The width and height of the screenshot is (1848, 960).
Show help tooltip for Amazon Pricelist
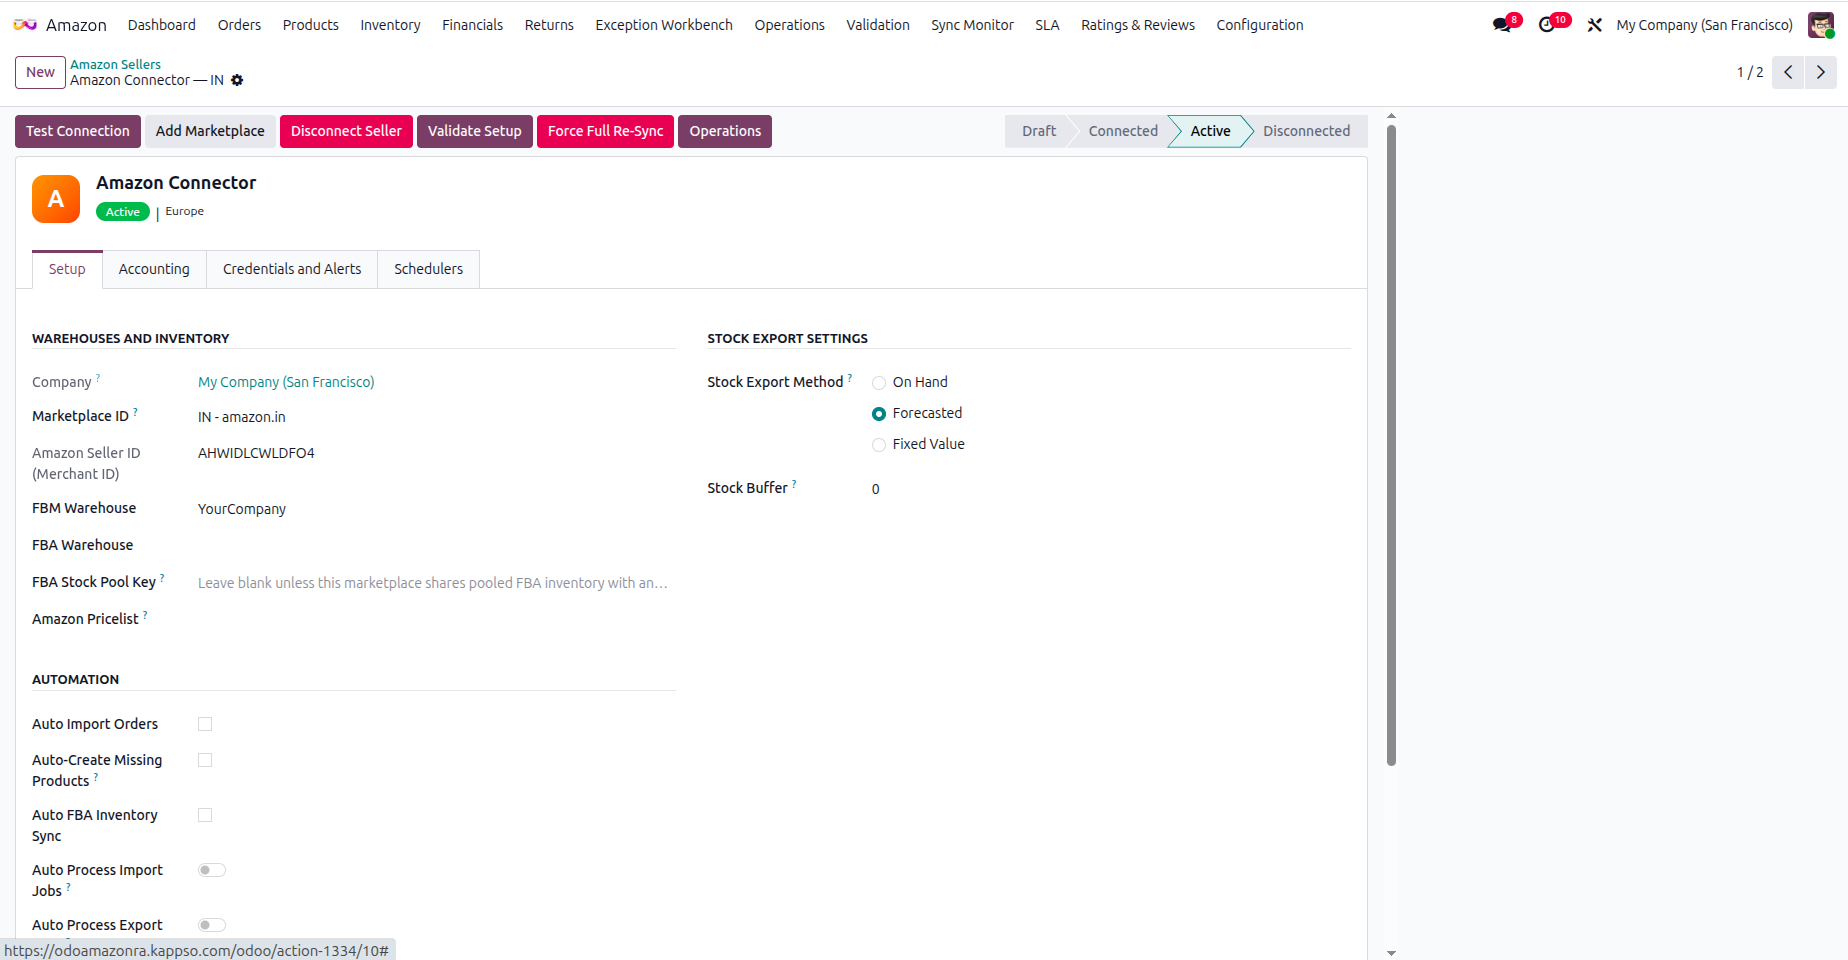click(145, 615)
